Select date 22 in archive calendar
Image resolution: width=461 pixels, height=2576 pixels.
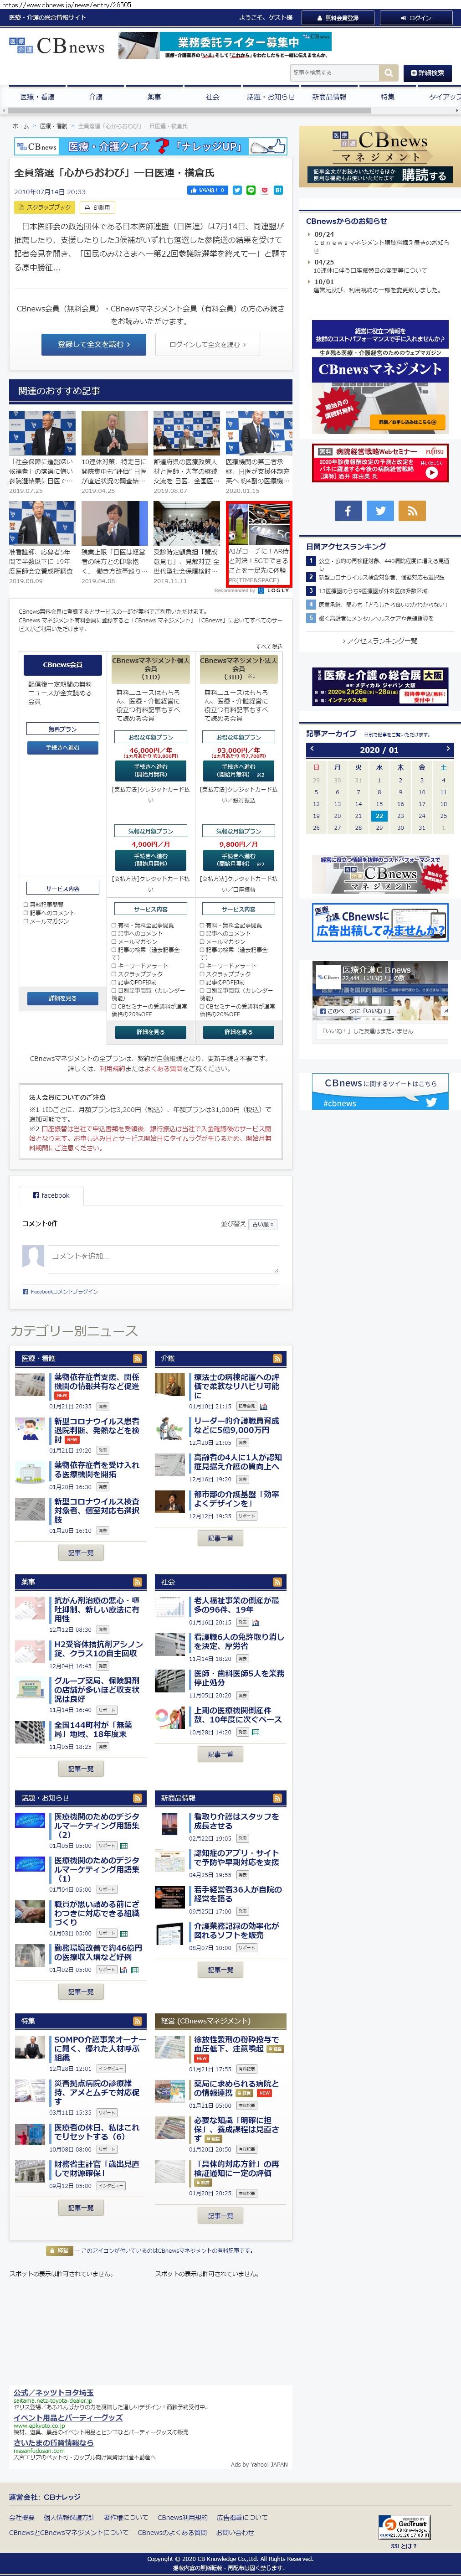tap(379, 815)
